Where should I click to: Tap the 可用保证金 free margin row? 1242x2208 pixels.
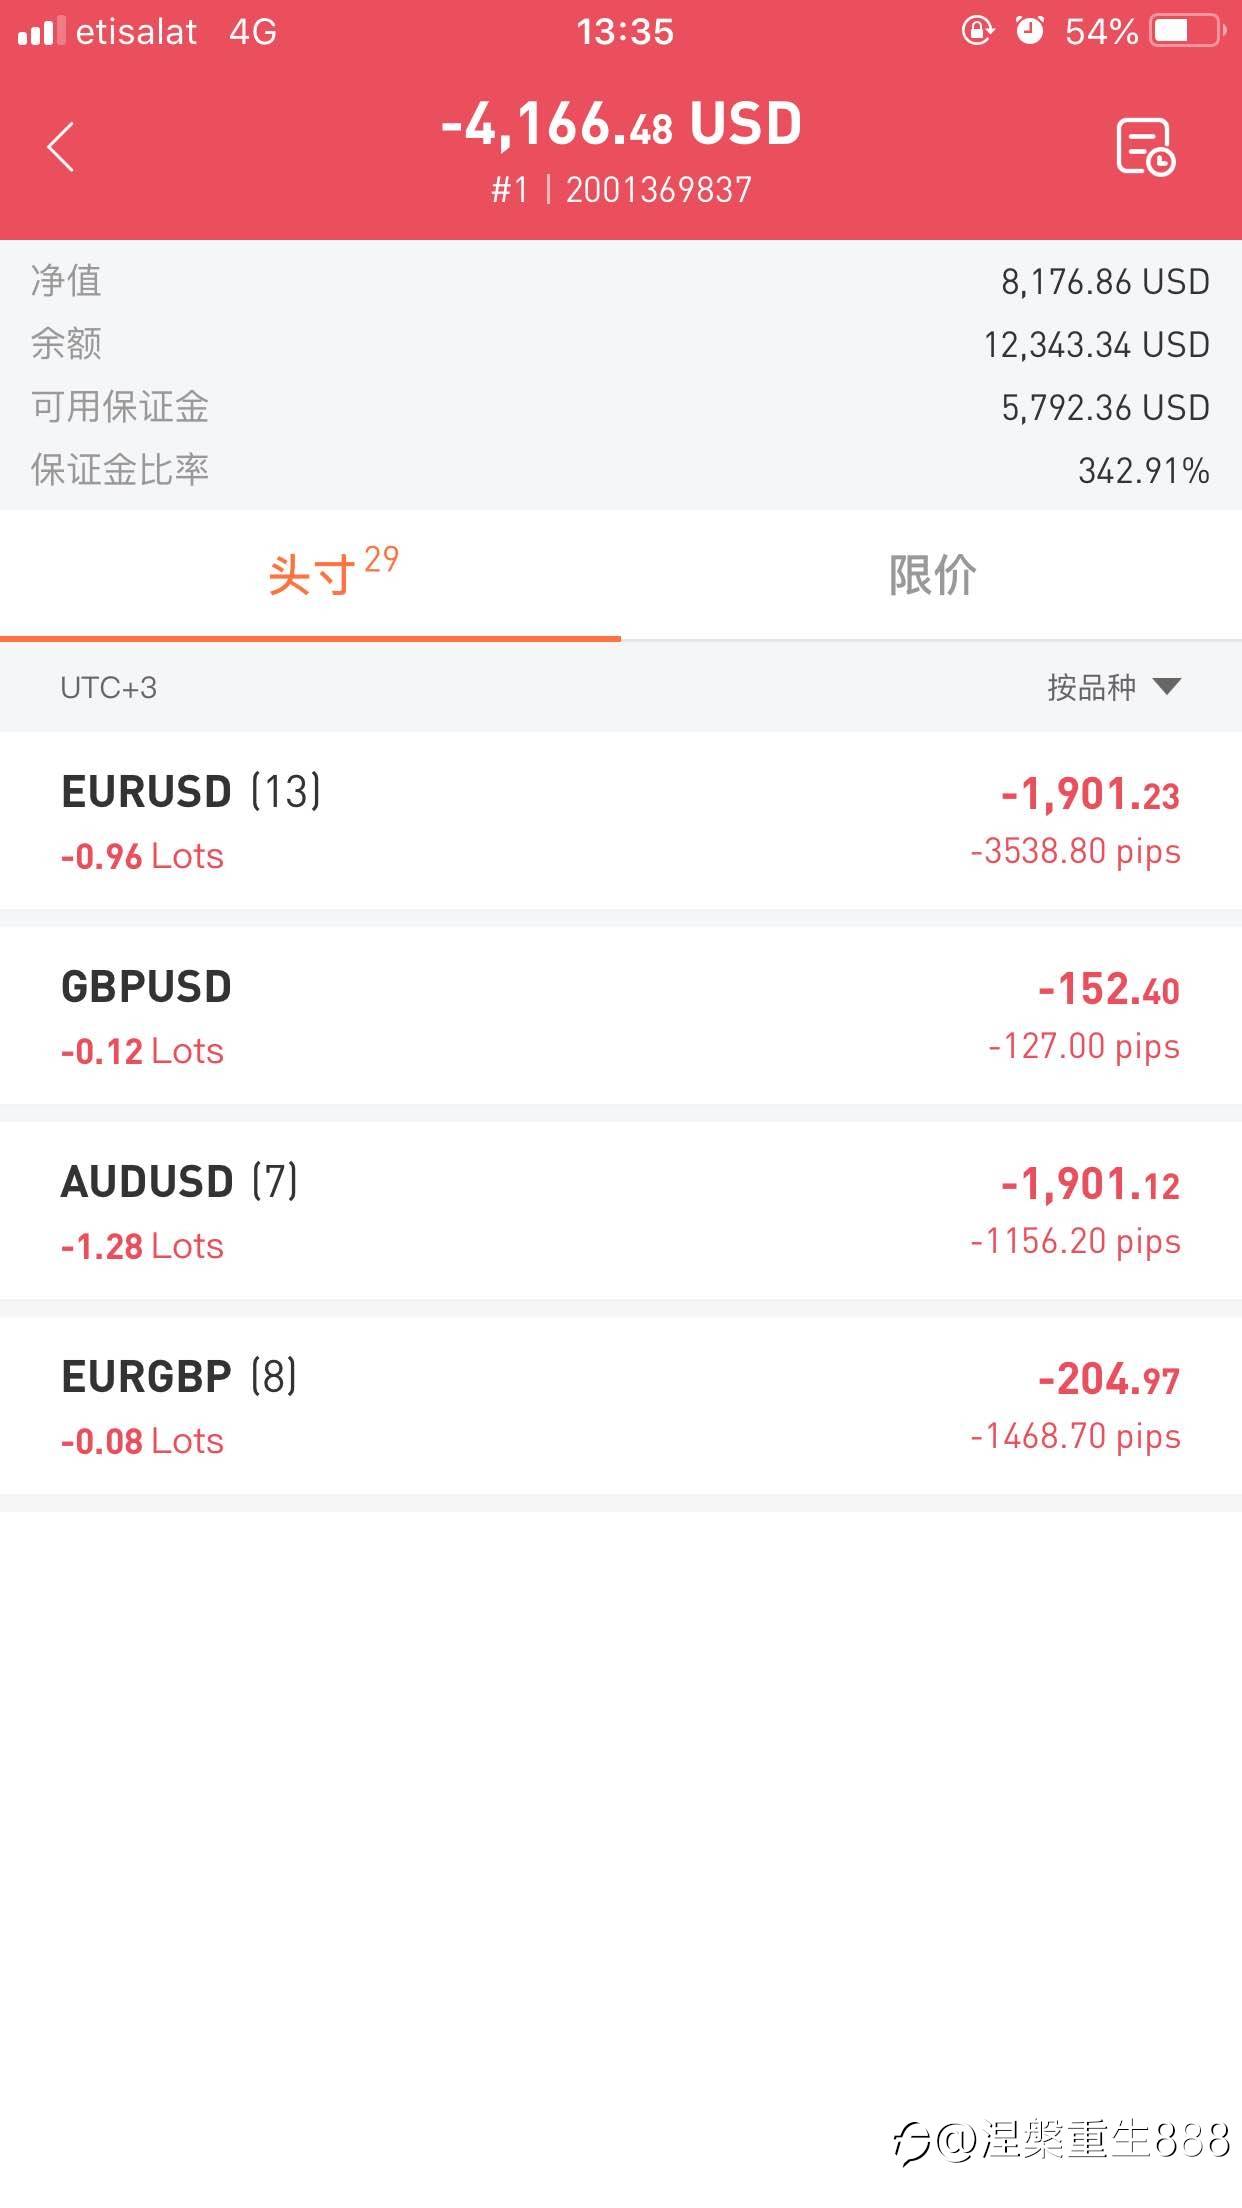(620, 408)
